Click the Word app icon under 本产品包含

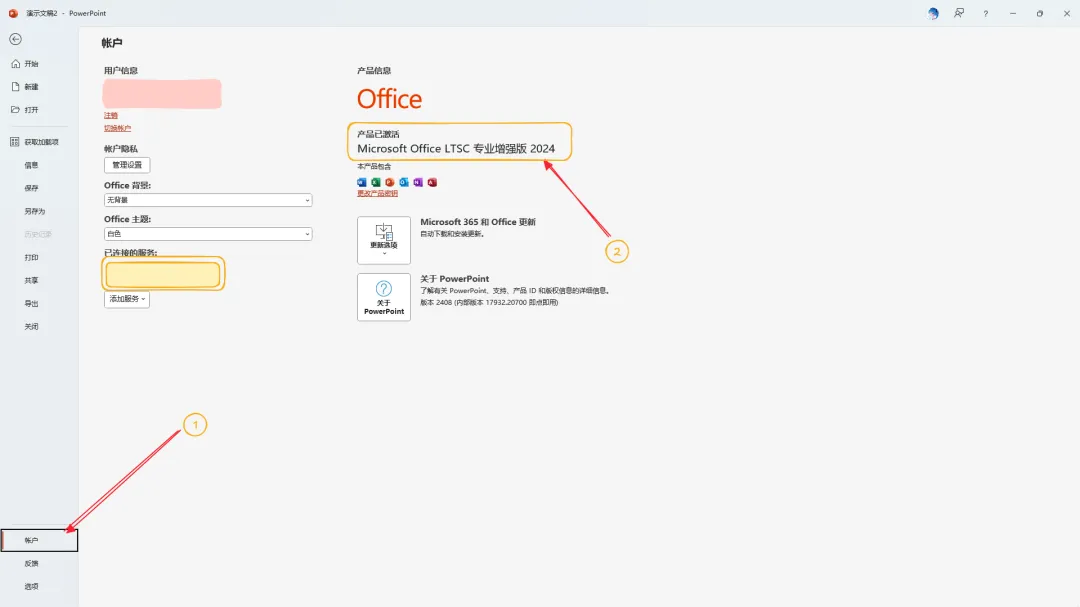tap(362, 183)
